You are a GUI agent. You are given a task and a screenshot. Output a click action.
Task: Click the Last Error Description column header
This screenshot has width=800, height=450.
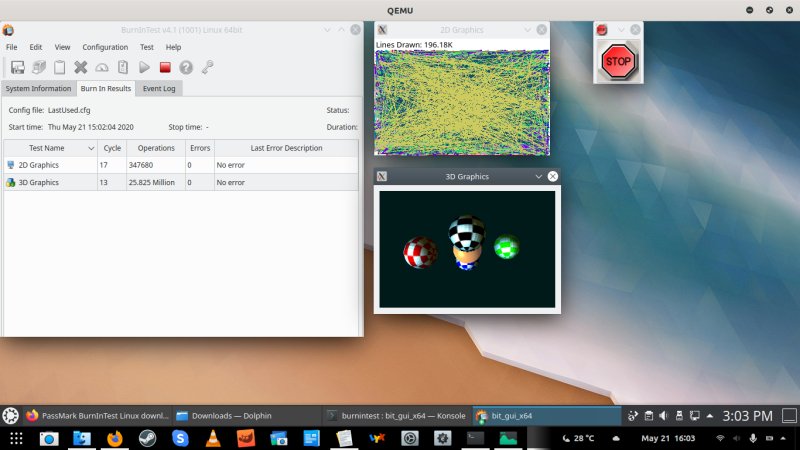pos(286,148)
